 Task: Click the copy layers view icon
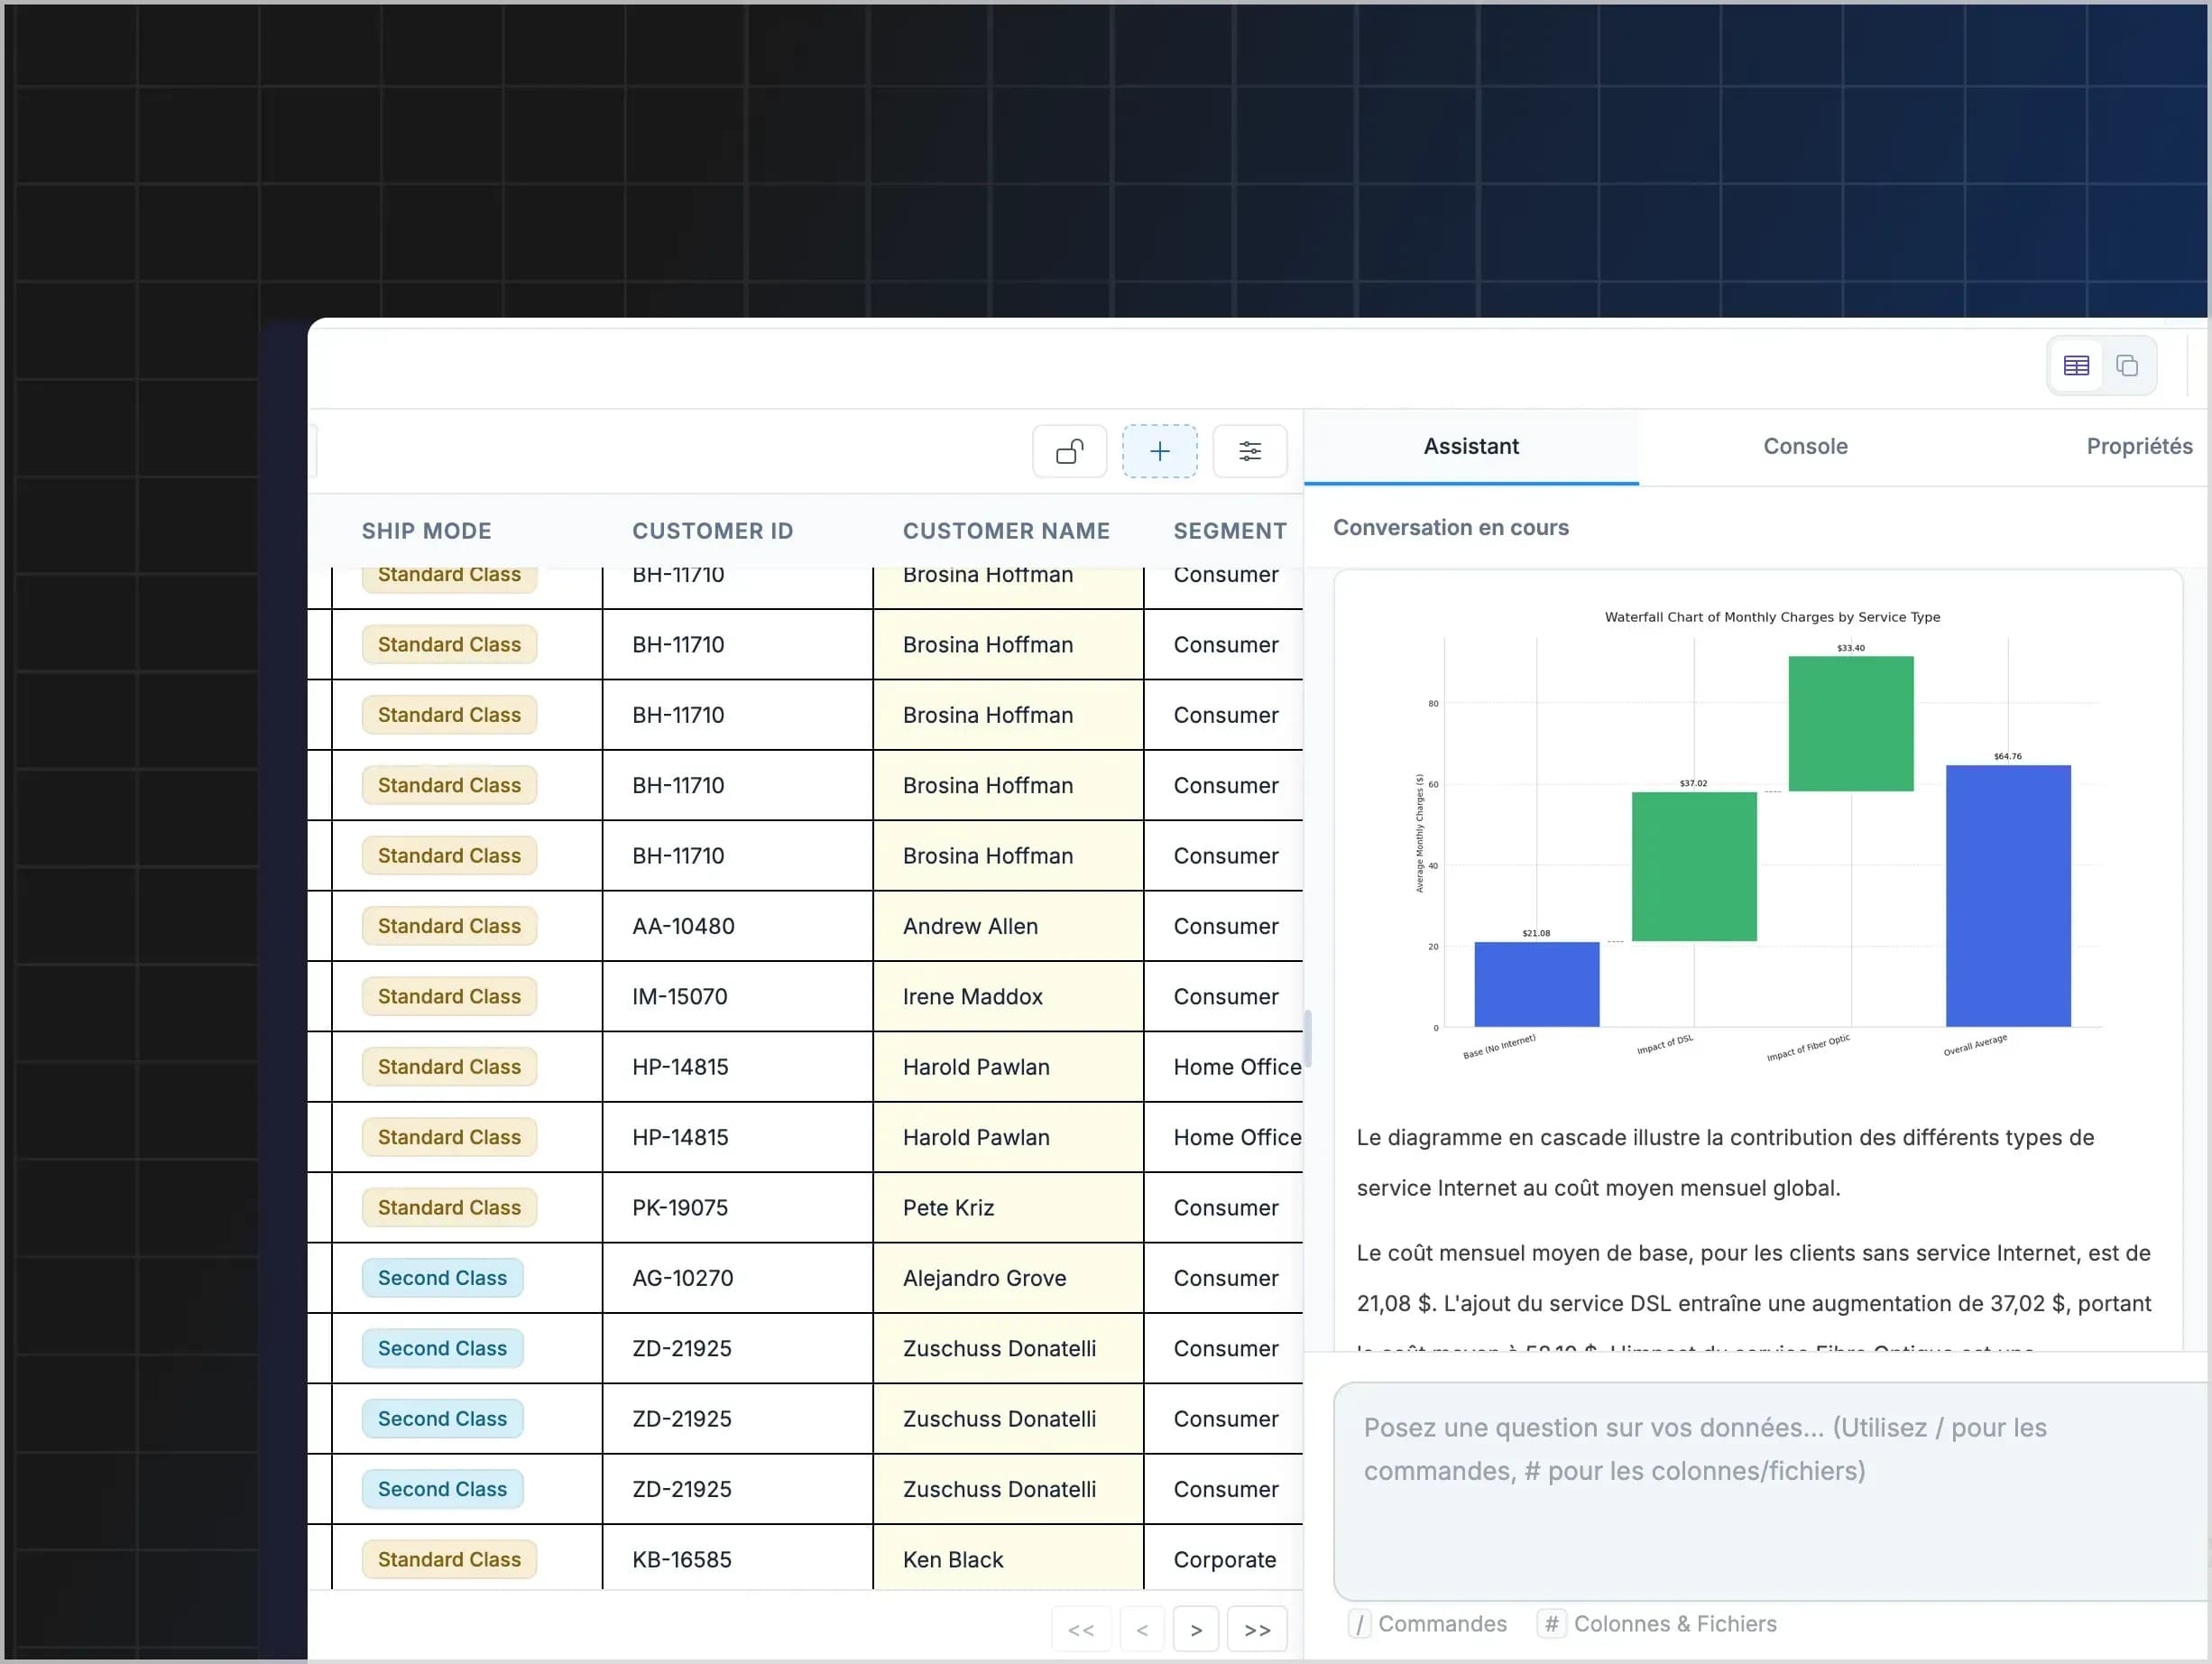point(2127,366)
